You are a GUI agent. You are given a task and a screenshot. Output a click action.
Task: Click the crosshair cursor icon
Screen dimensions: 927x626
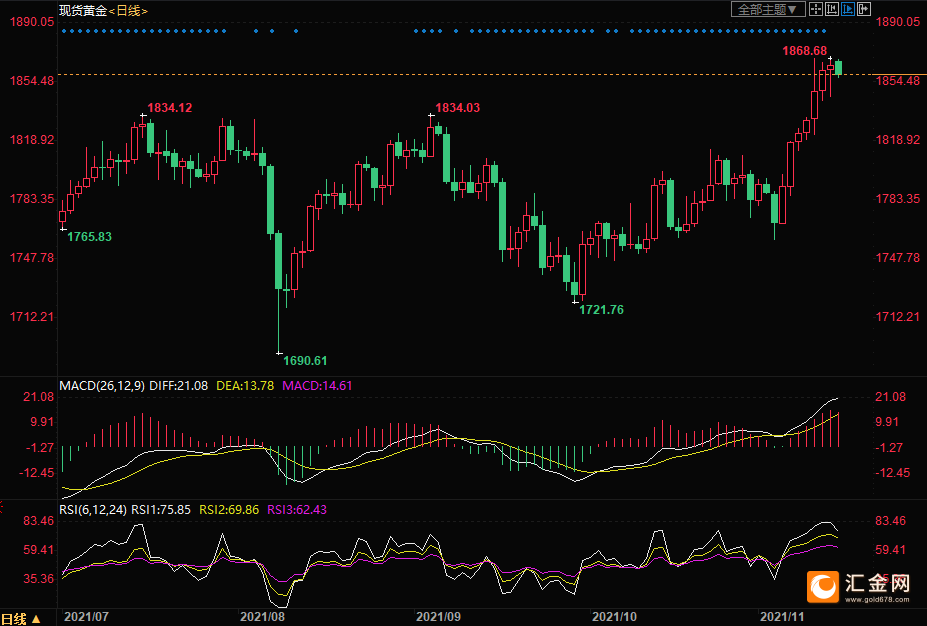pos(814,9)
